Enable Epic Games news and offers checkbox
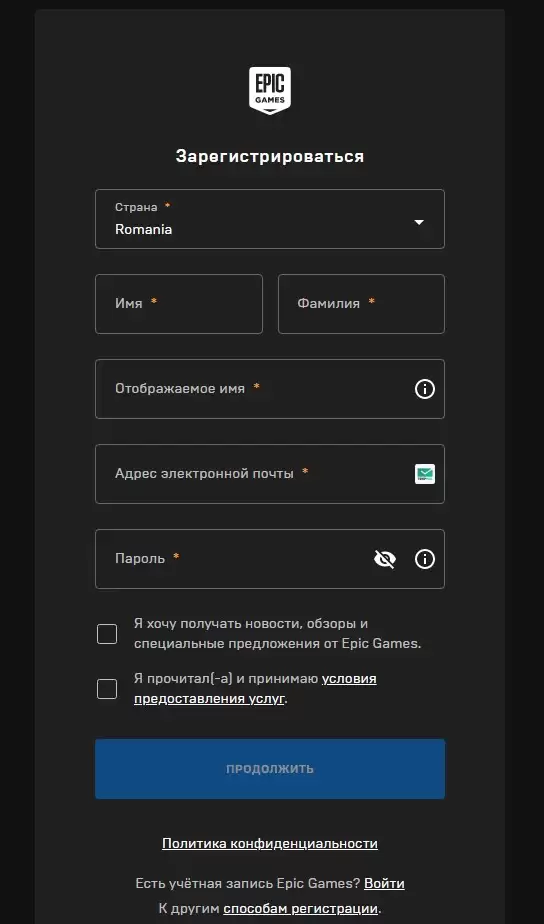 pos(107,634)
